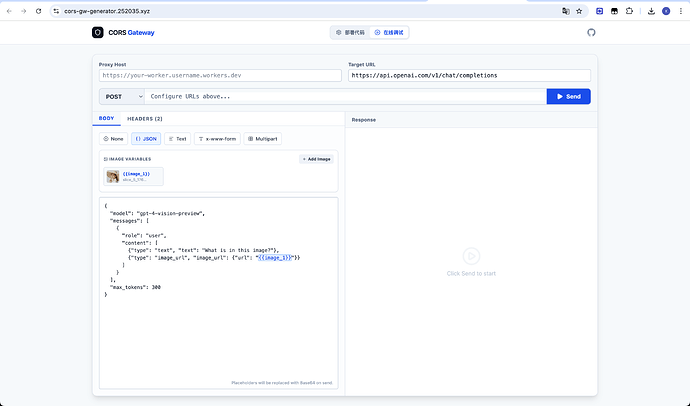Choose the Multipart body type
Screen dimensions: 690x406
coord(263,139)
